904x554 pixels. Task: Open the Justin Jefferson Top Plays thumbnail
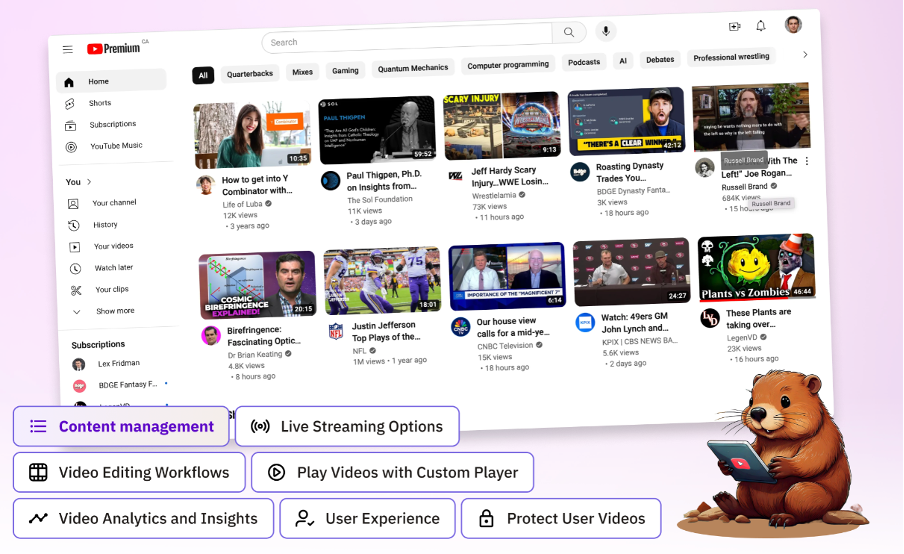click(x=382, y=281)
